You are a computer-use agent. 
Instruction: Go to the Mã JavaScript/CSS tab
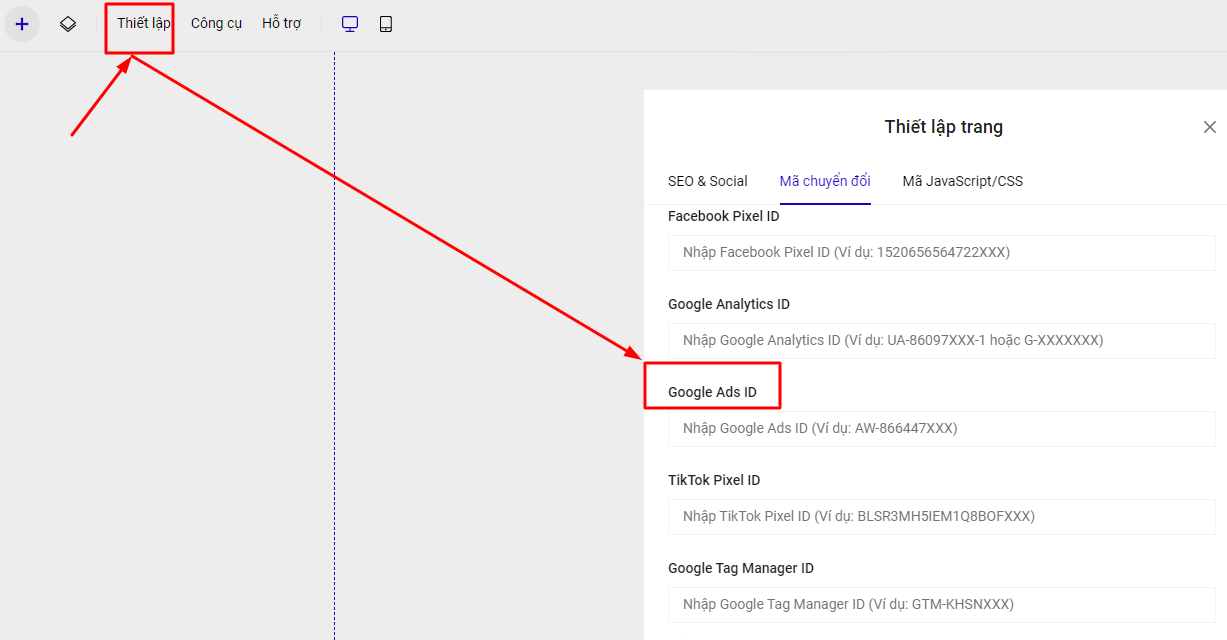tap(962, 181)
